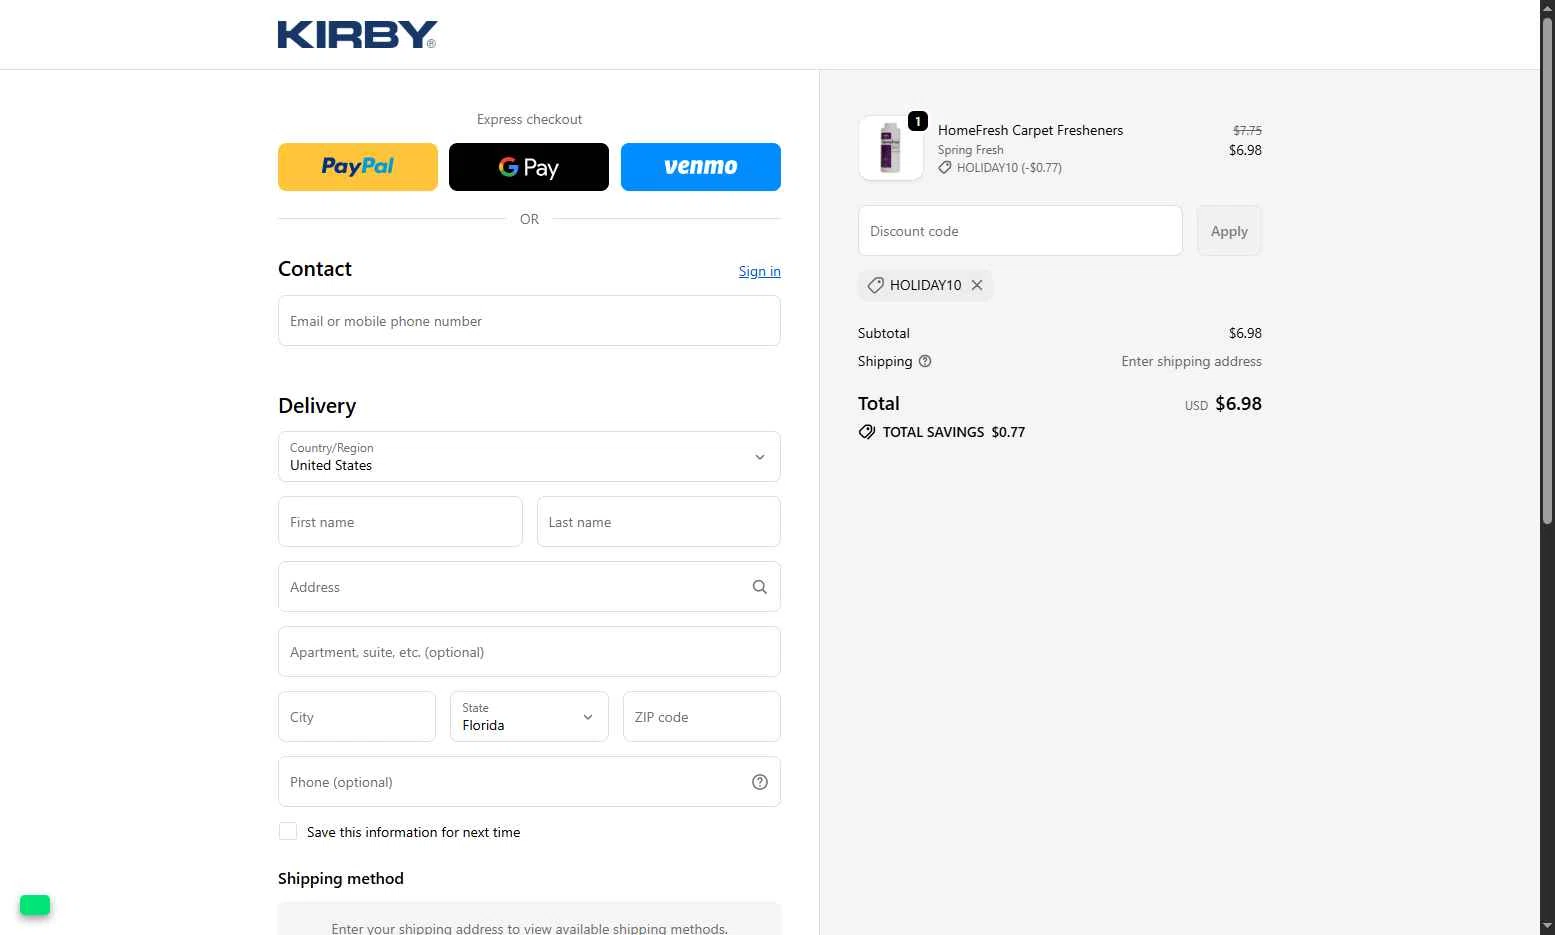
Task: Focus the Email or mobile phone number field
Action: 529,321
